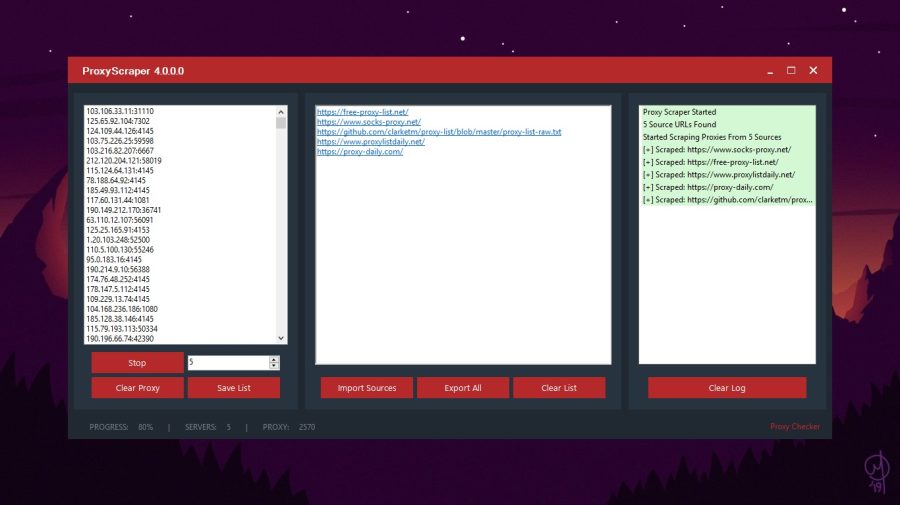Focus the thread count input showing 5

pyautogui.click(x=228, y=363)
